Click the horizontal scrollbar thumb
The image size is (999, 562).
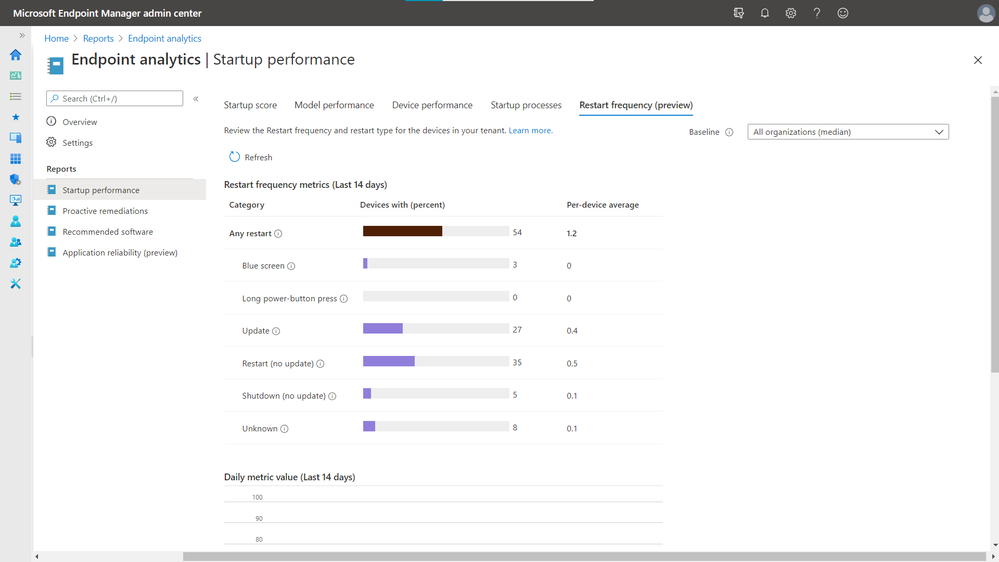tap(584, 556)
